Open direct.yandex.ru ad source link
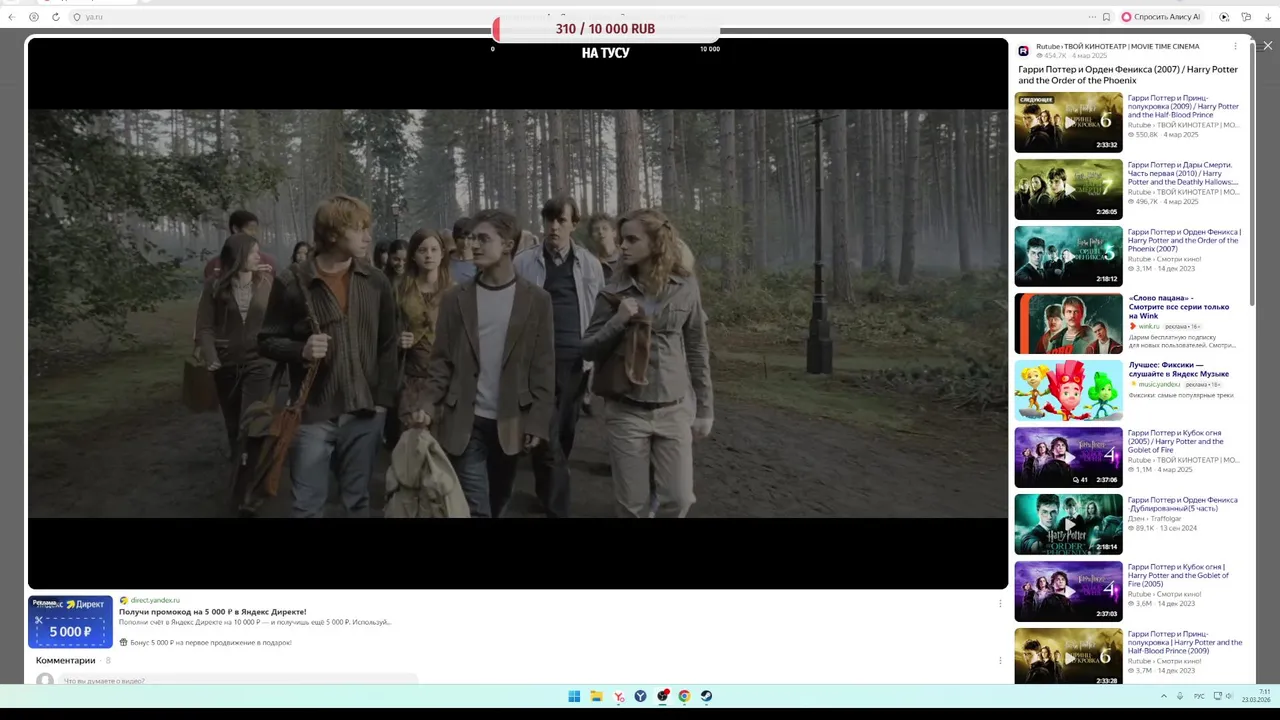This screenshot has width=1280, height=720. tap(155, 600)
